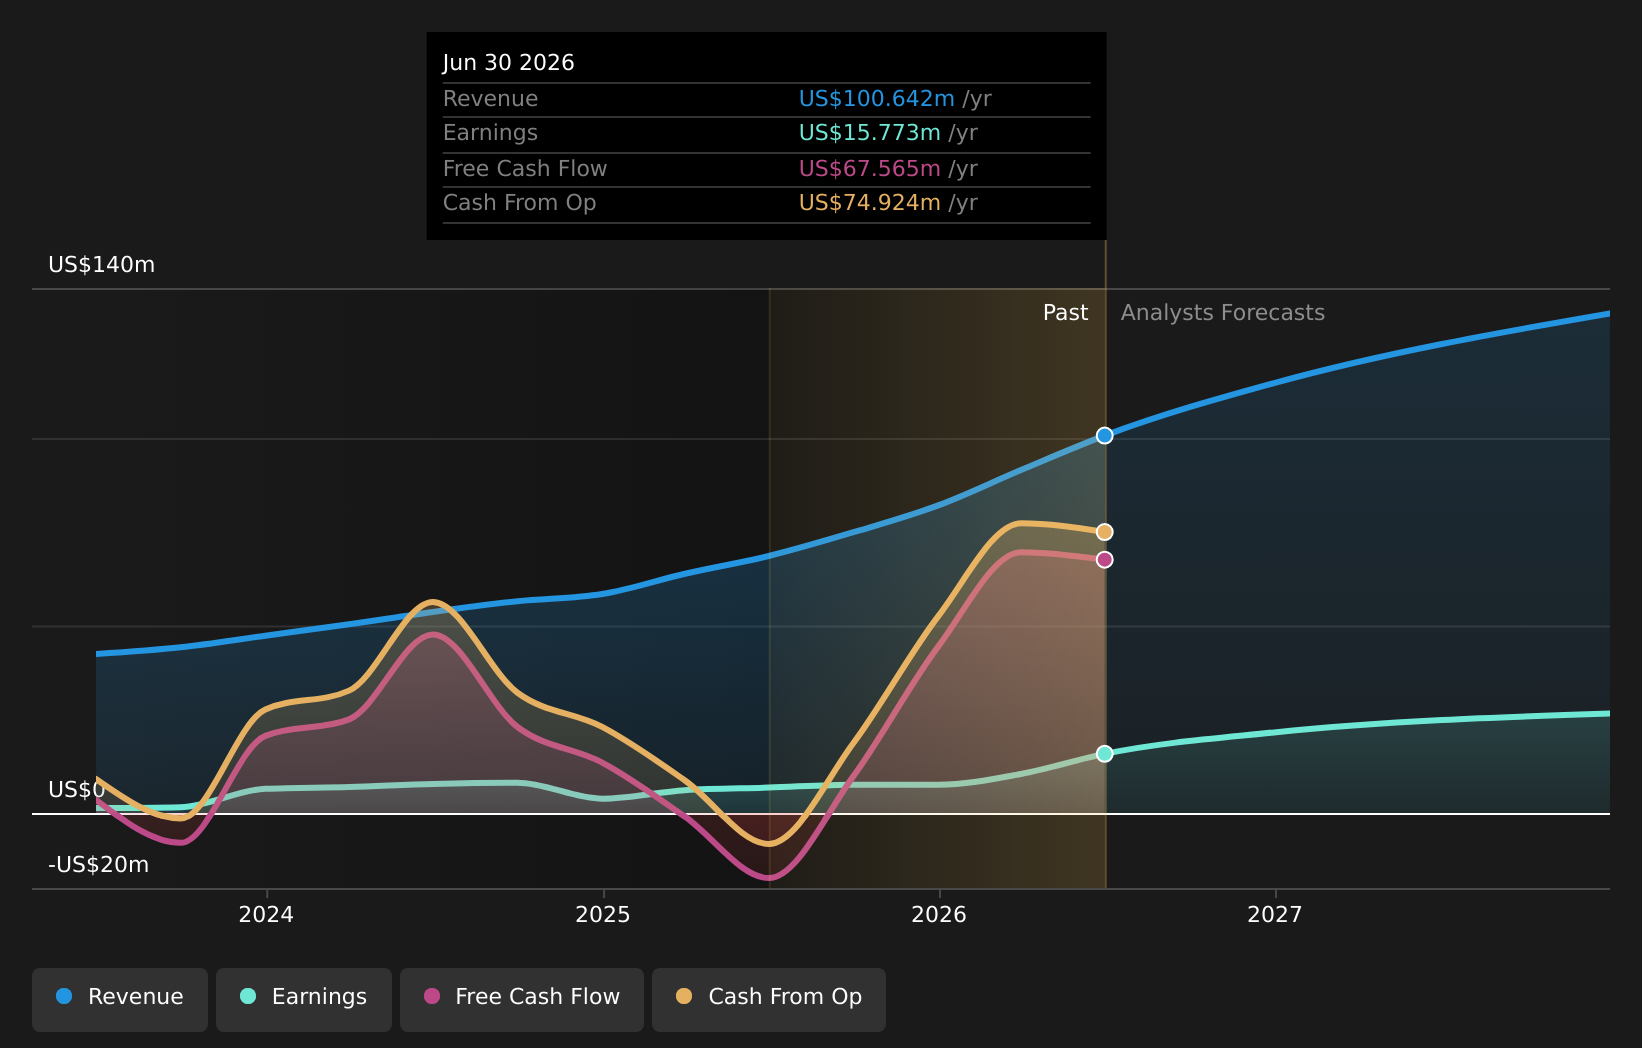
Task: Click the 2024 x-axis label
Action: [266, 914]
